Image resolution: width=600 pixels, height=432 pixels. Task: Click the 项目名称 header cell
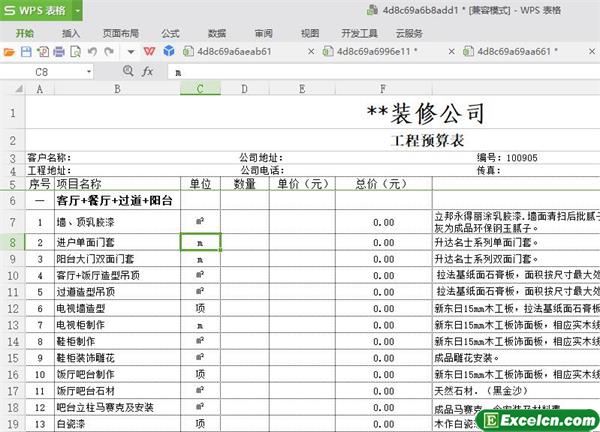(117, 184)
